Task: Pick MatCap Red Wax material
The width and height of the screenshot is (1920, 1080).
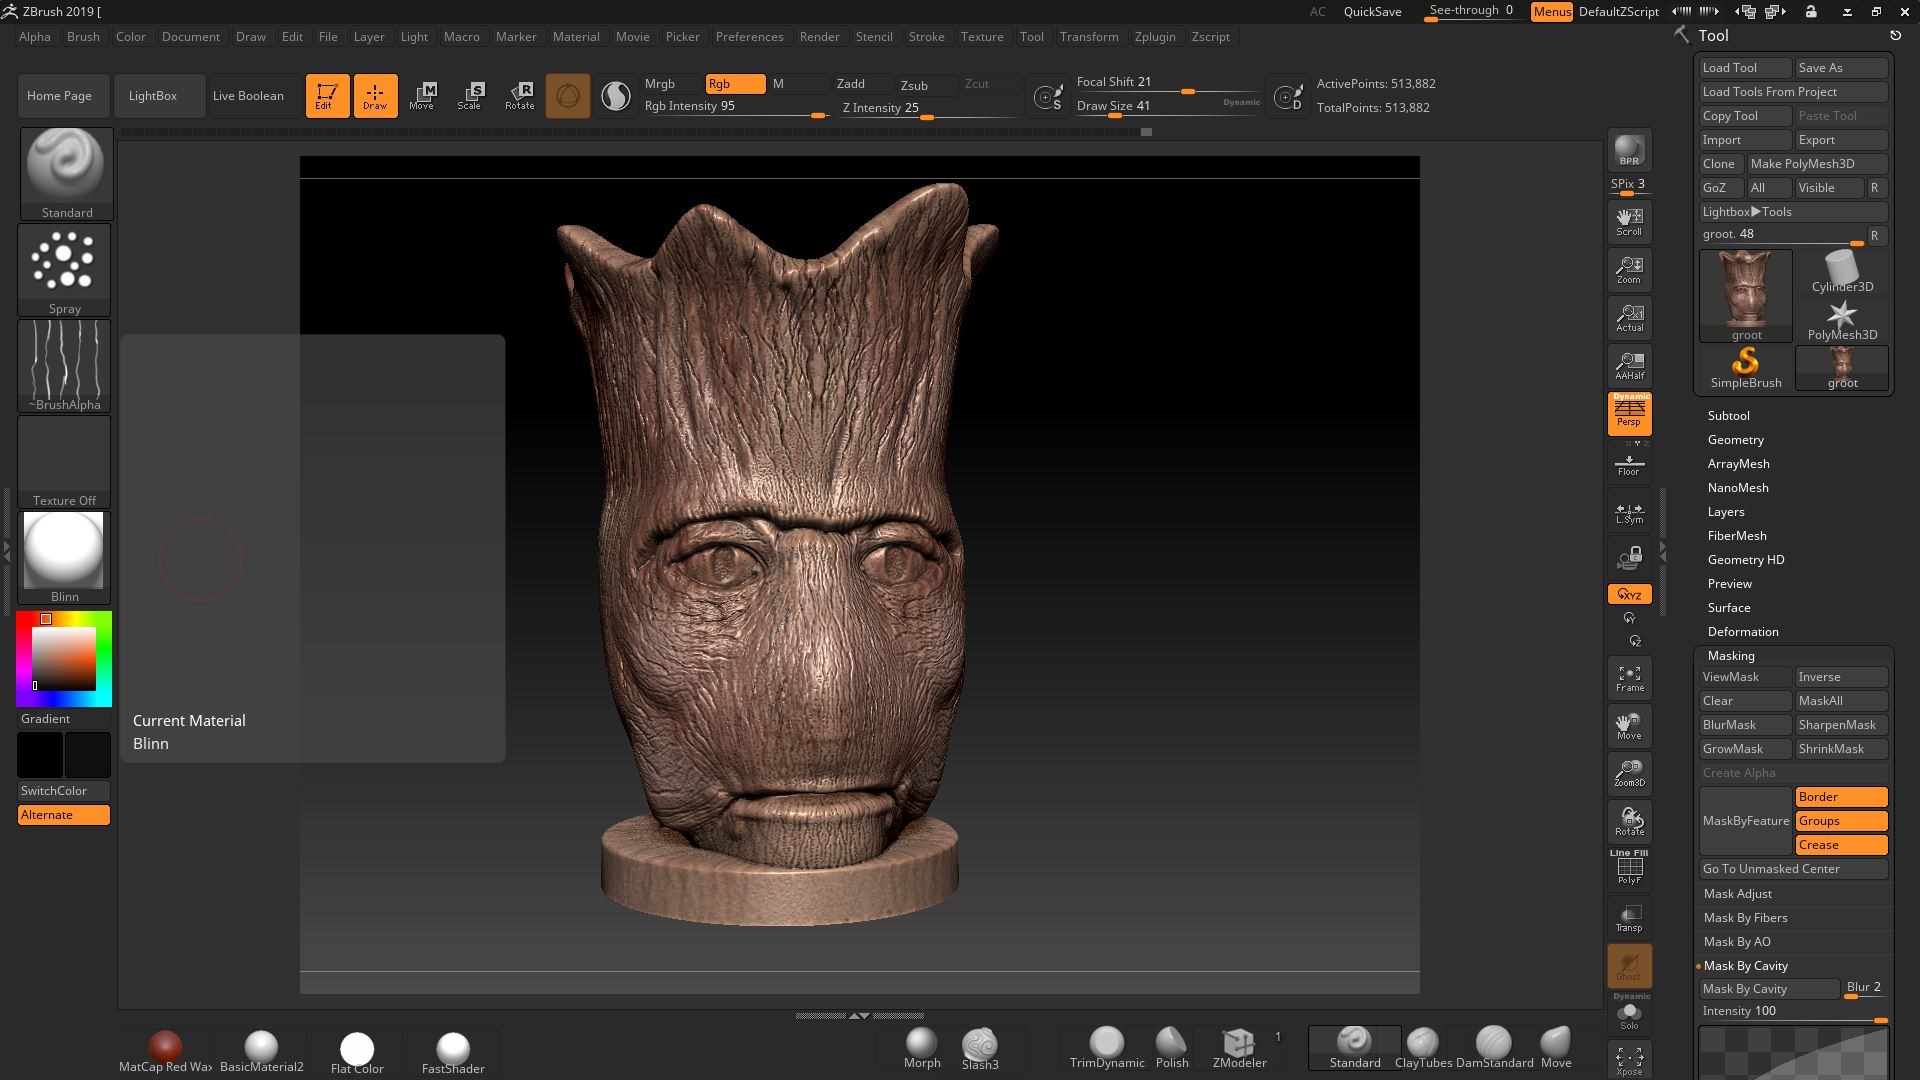Action: click(x=165, y=1052)
